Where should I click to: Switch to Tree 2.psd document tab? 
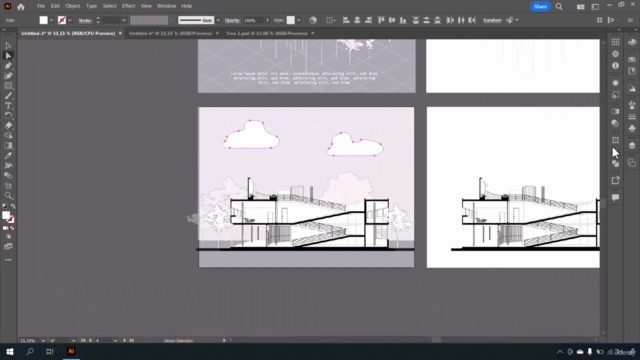pos(267,33)
